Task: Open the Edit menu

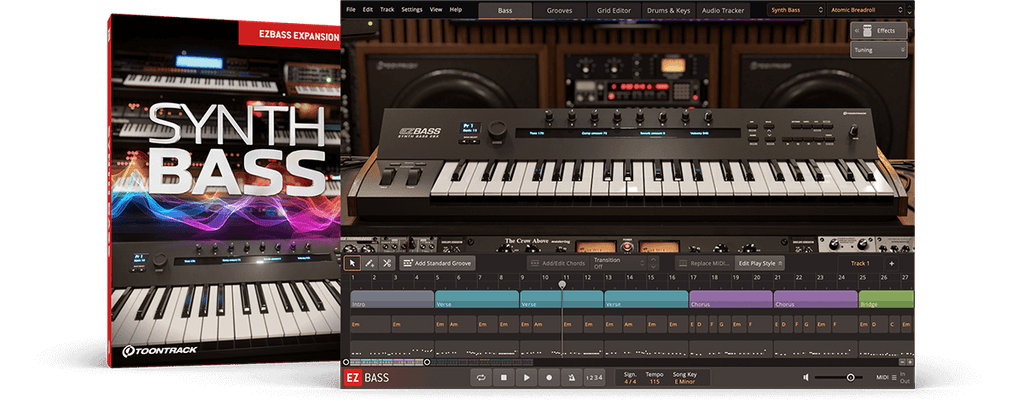Action: point(368,10)
